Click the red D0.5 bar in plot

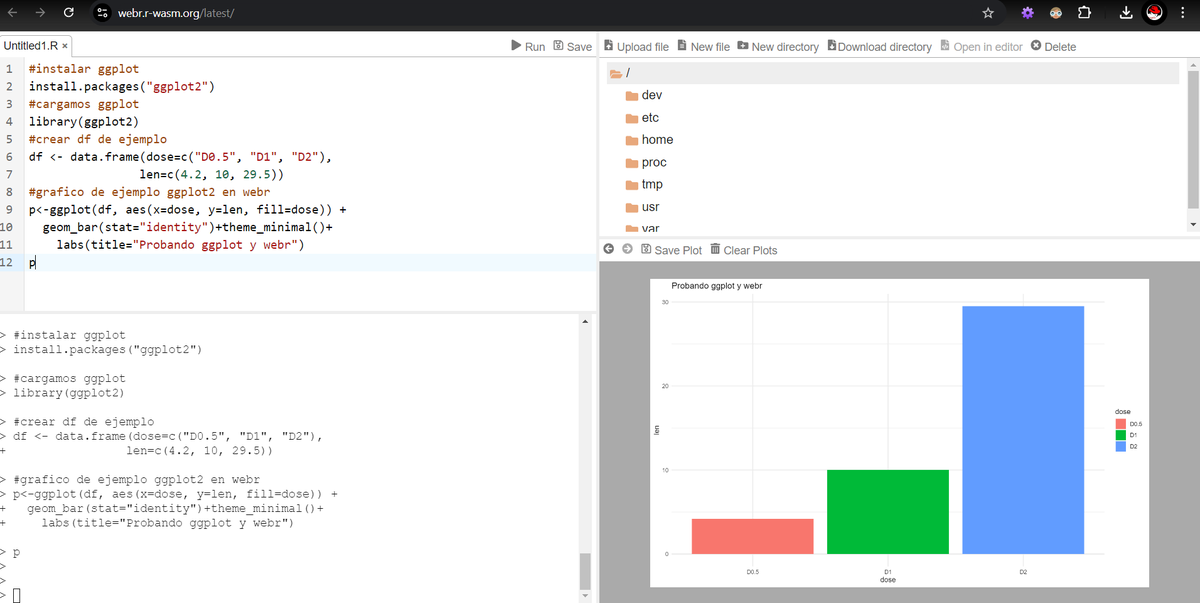(752, 536)
